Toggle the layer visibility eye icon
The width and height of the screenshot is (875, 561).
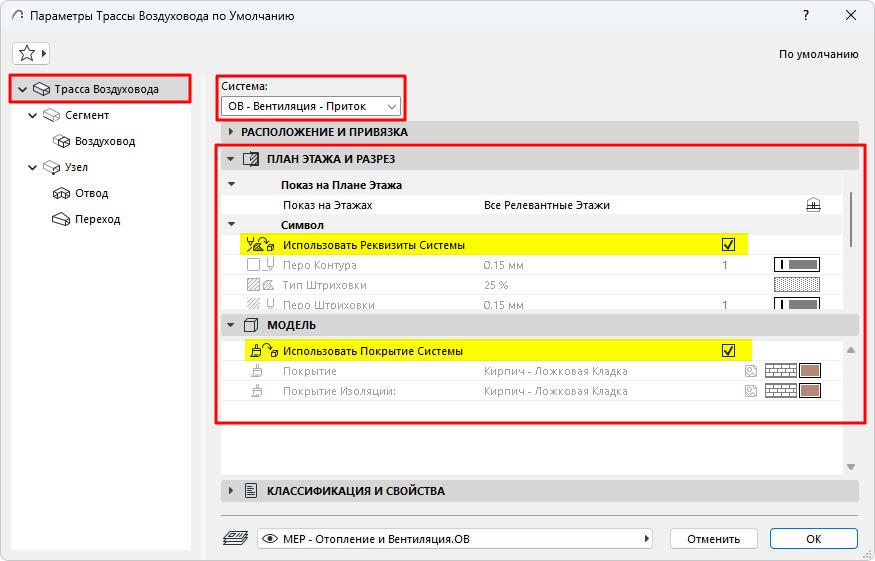pyautogui.click(x=270, y=539)
